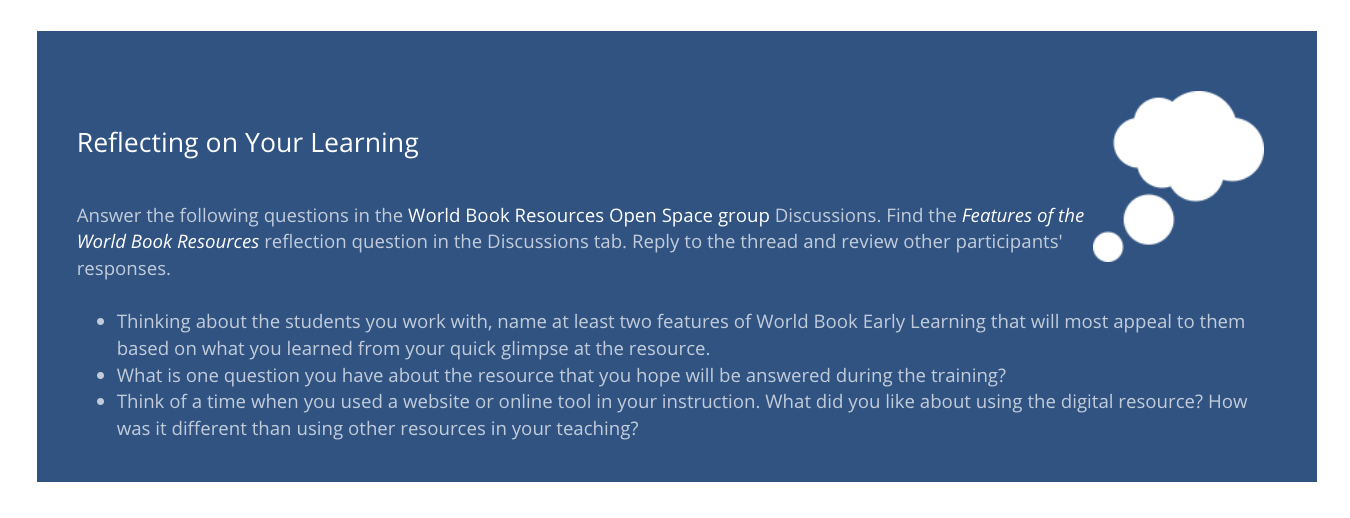The height and width of the screenshot is (518, 1350).
Task: Click the bullet asking 'What is one question you have'
Action: tap(561, 376)
